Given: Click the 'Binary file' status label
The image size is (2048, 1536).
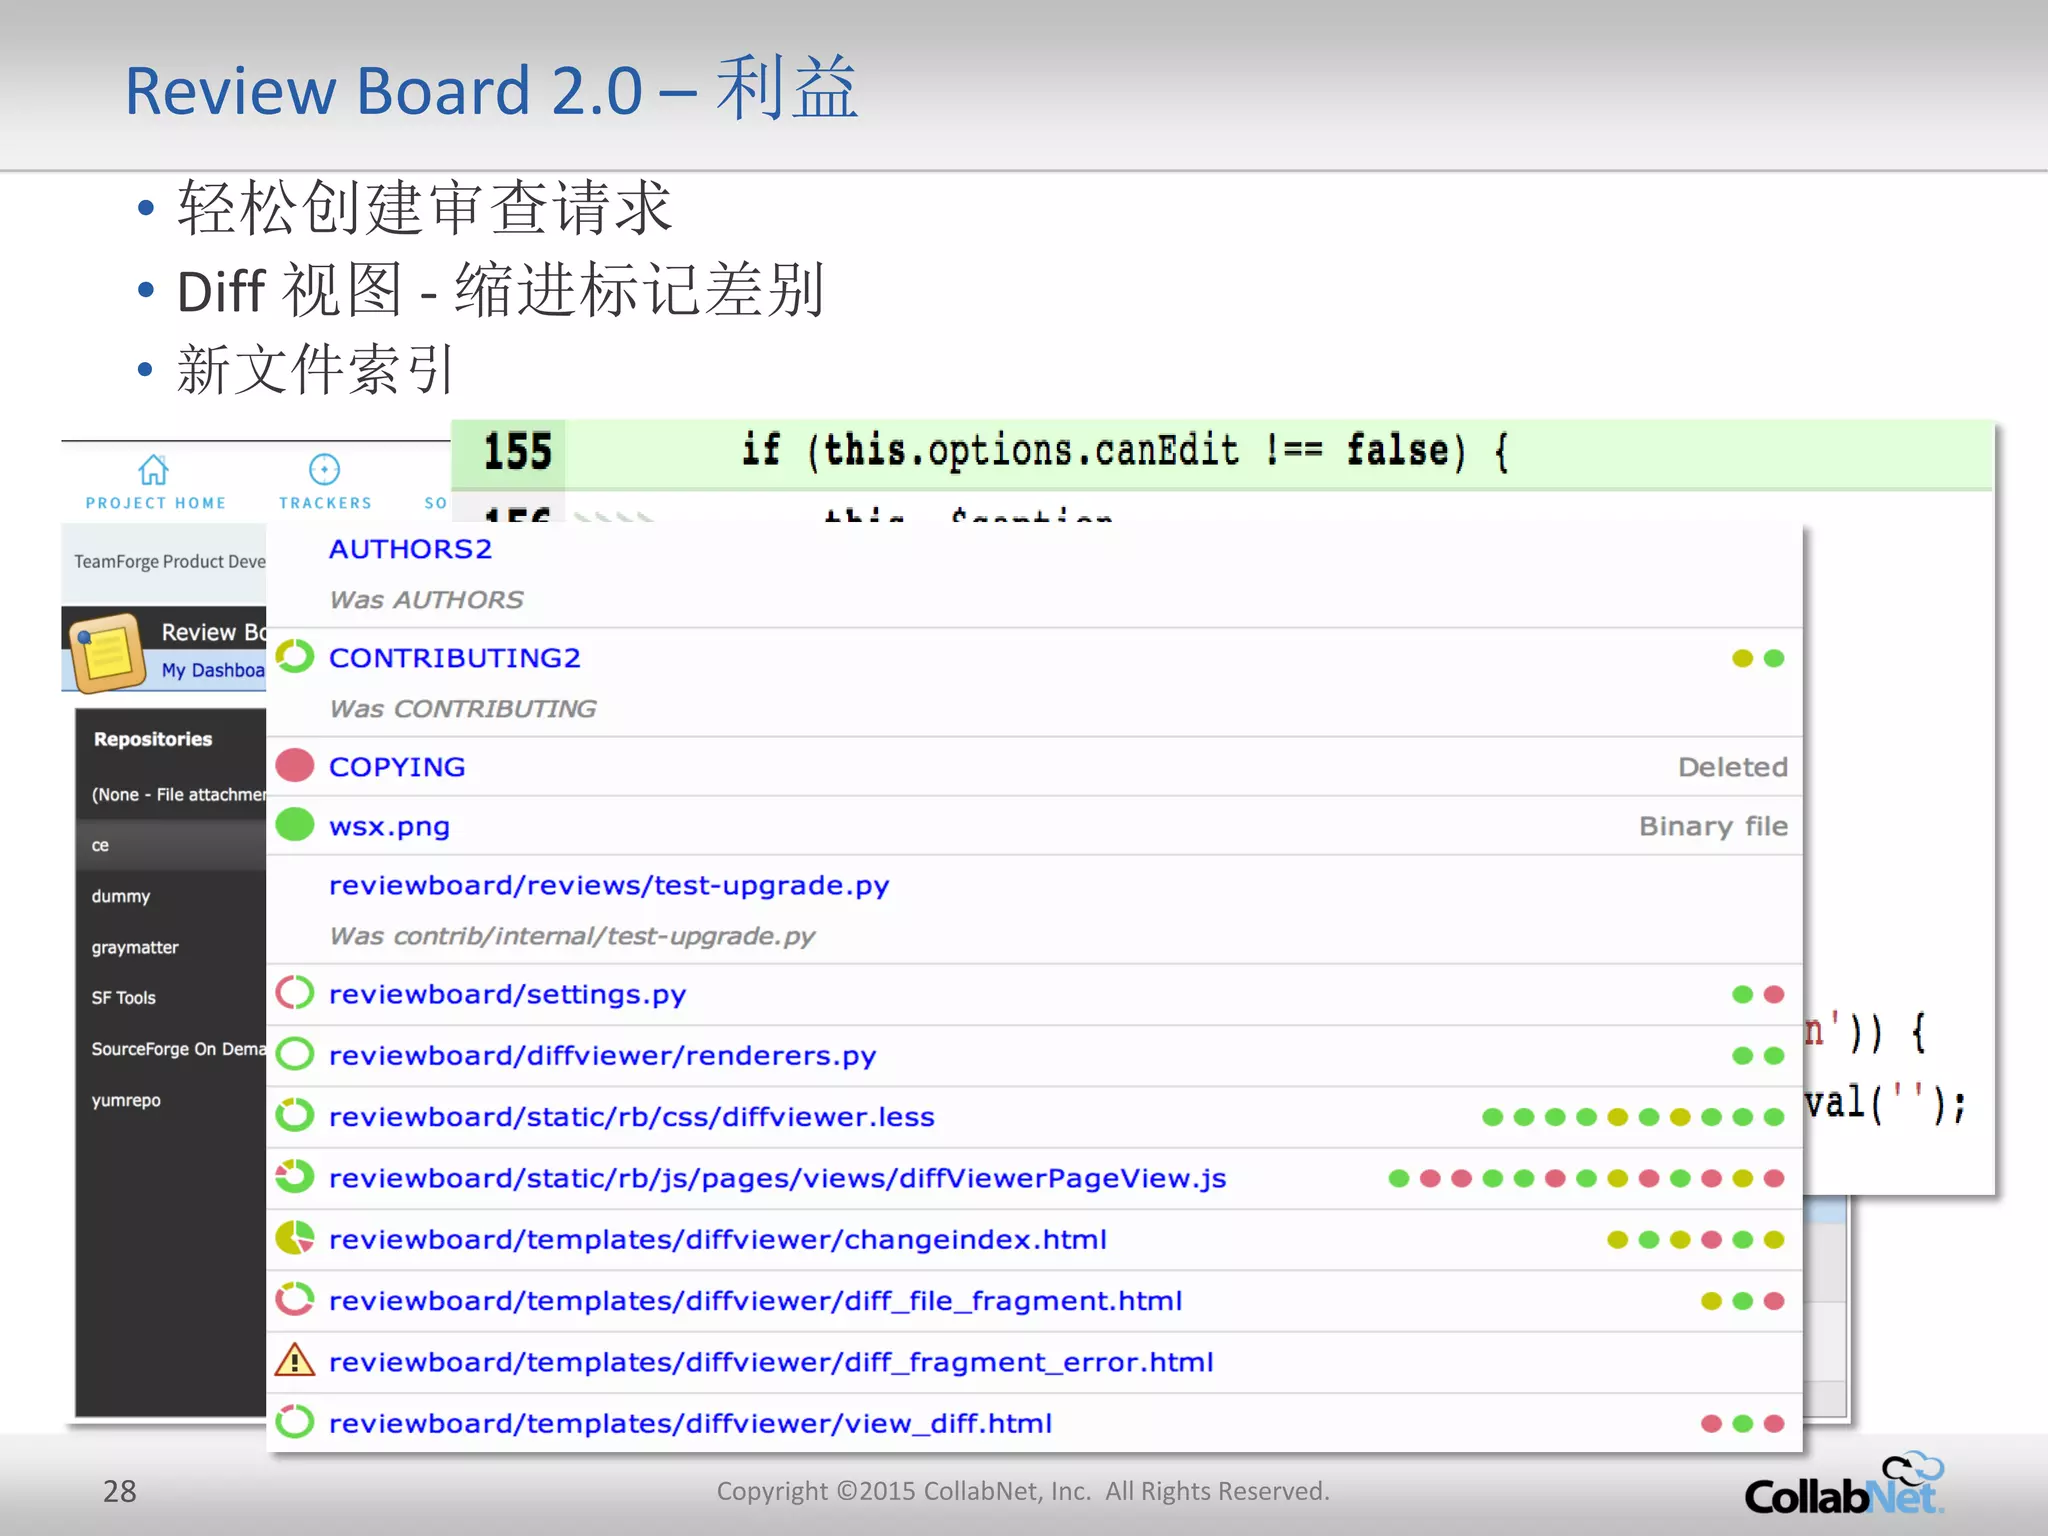Looking at the screenshot, I should click(x=1713, y=826).
